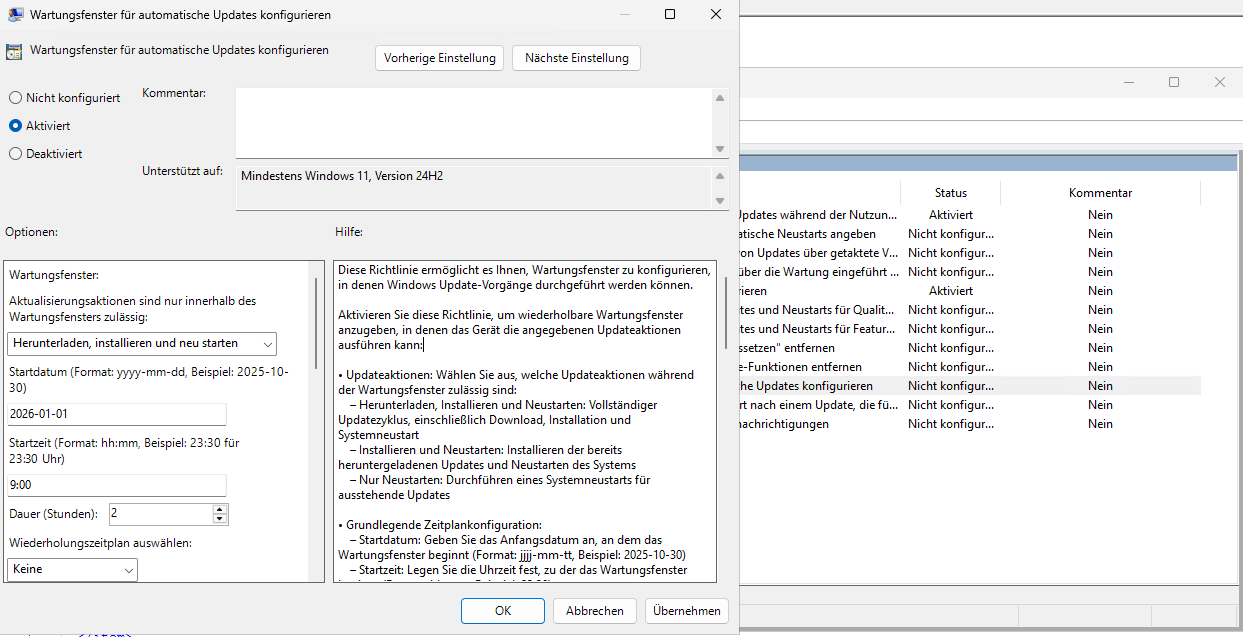Click the Startdatum field showing 2026-01-01
This screenshot has height=637, width=1243.
point(117,415)
